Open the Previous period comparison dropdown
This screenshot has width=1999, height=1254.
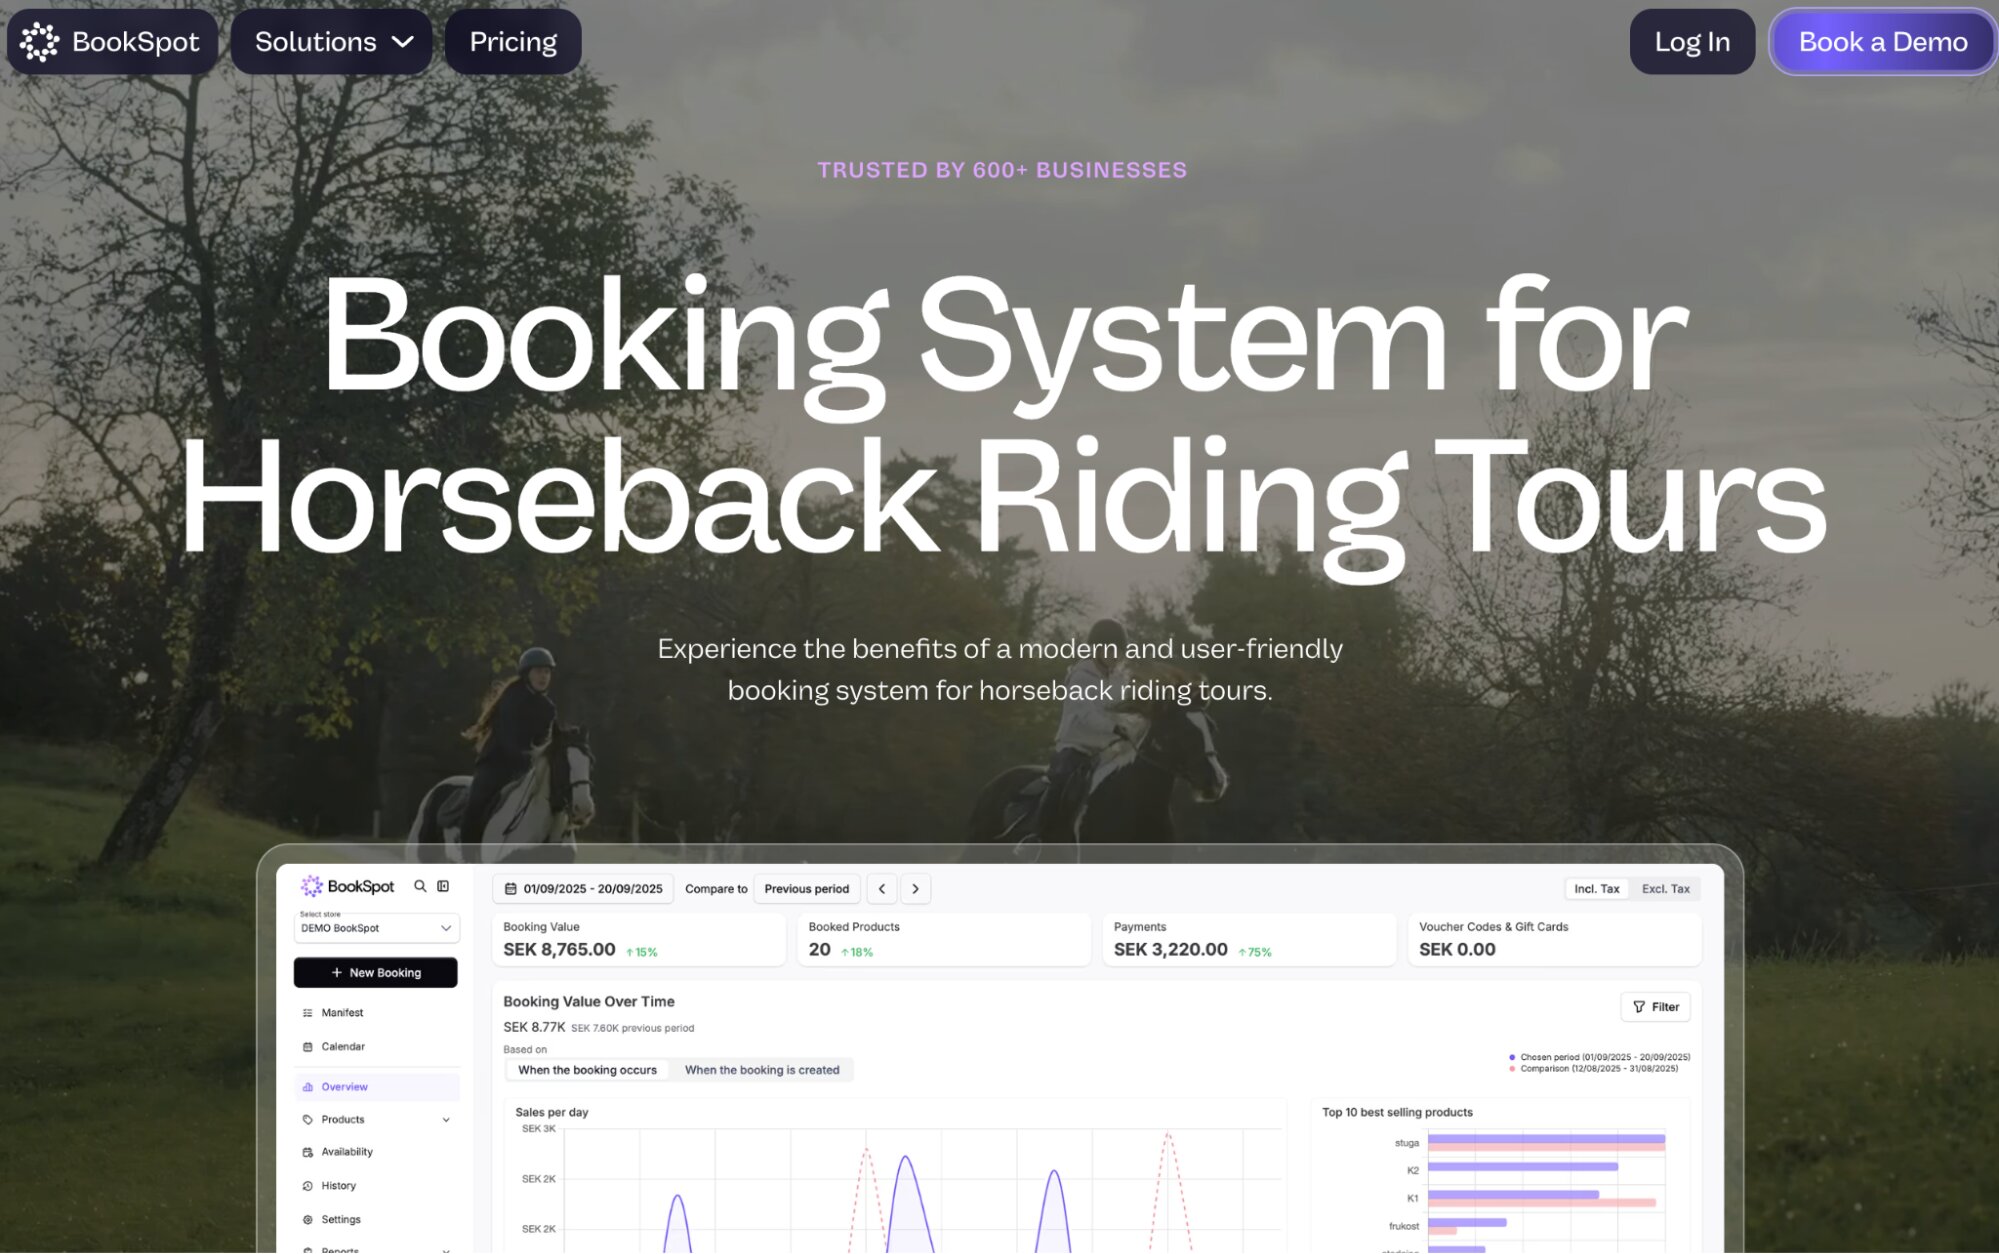(x=806, y=889)
